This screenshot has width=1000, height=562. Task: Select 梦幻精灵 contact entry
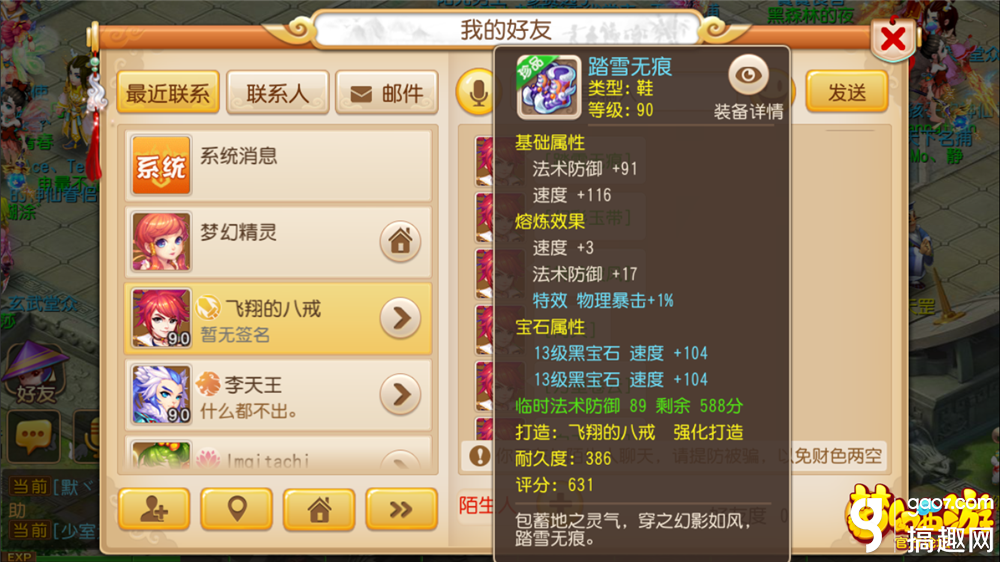click(x=279, y=242)
